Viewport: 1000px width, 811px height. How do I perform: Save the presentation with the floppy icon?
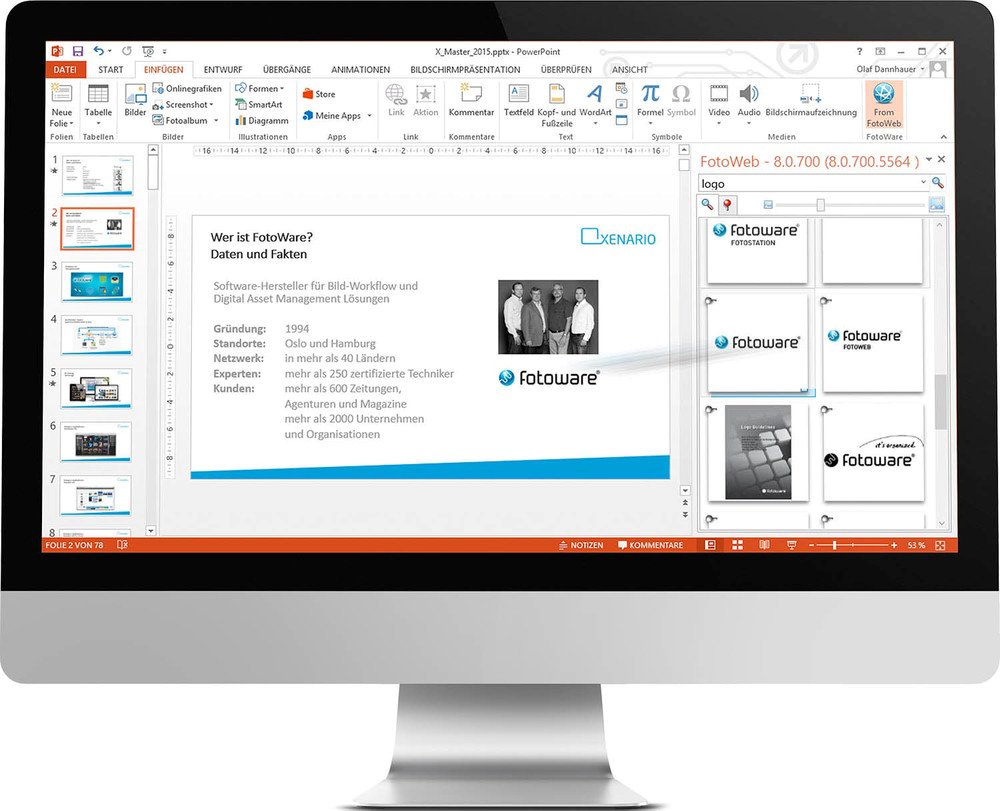pos(78,51)
